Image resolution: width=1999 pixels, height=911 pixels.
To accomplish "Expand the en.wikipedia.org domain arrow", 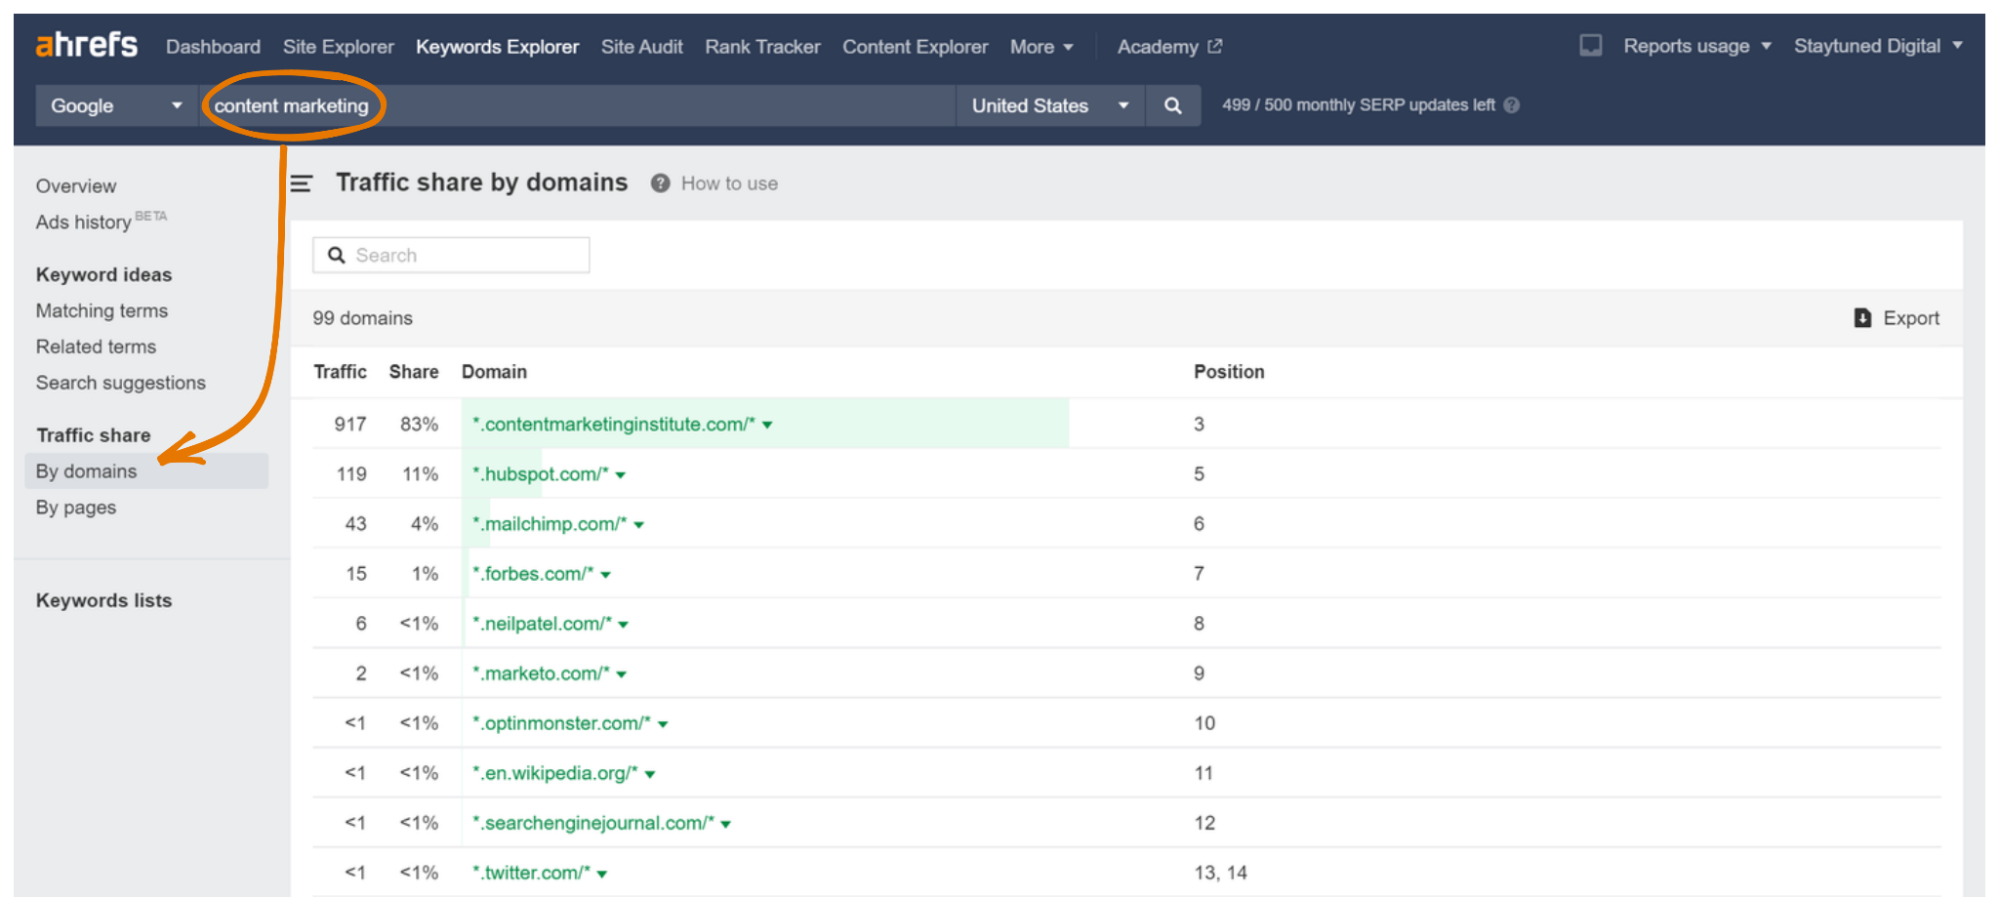I will (650, 775).
